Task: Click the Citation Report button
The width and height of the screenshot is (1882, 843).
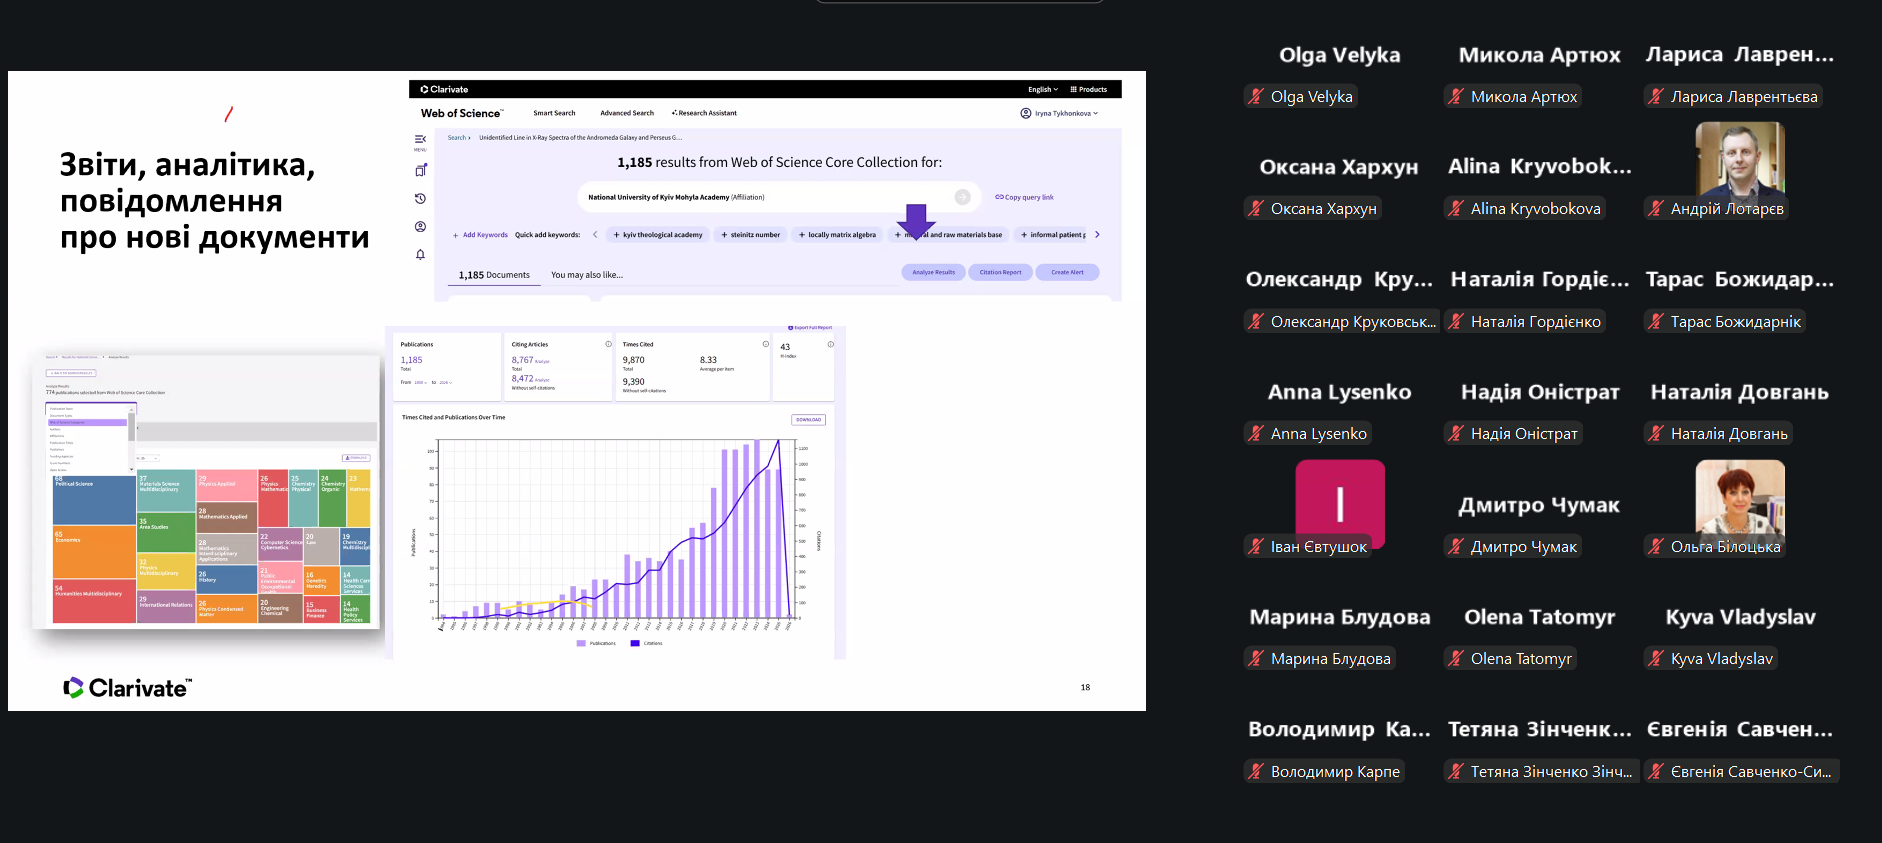Action: (x=1000, y=272)
